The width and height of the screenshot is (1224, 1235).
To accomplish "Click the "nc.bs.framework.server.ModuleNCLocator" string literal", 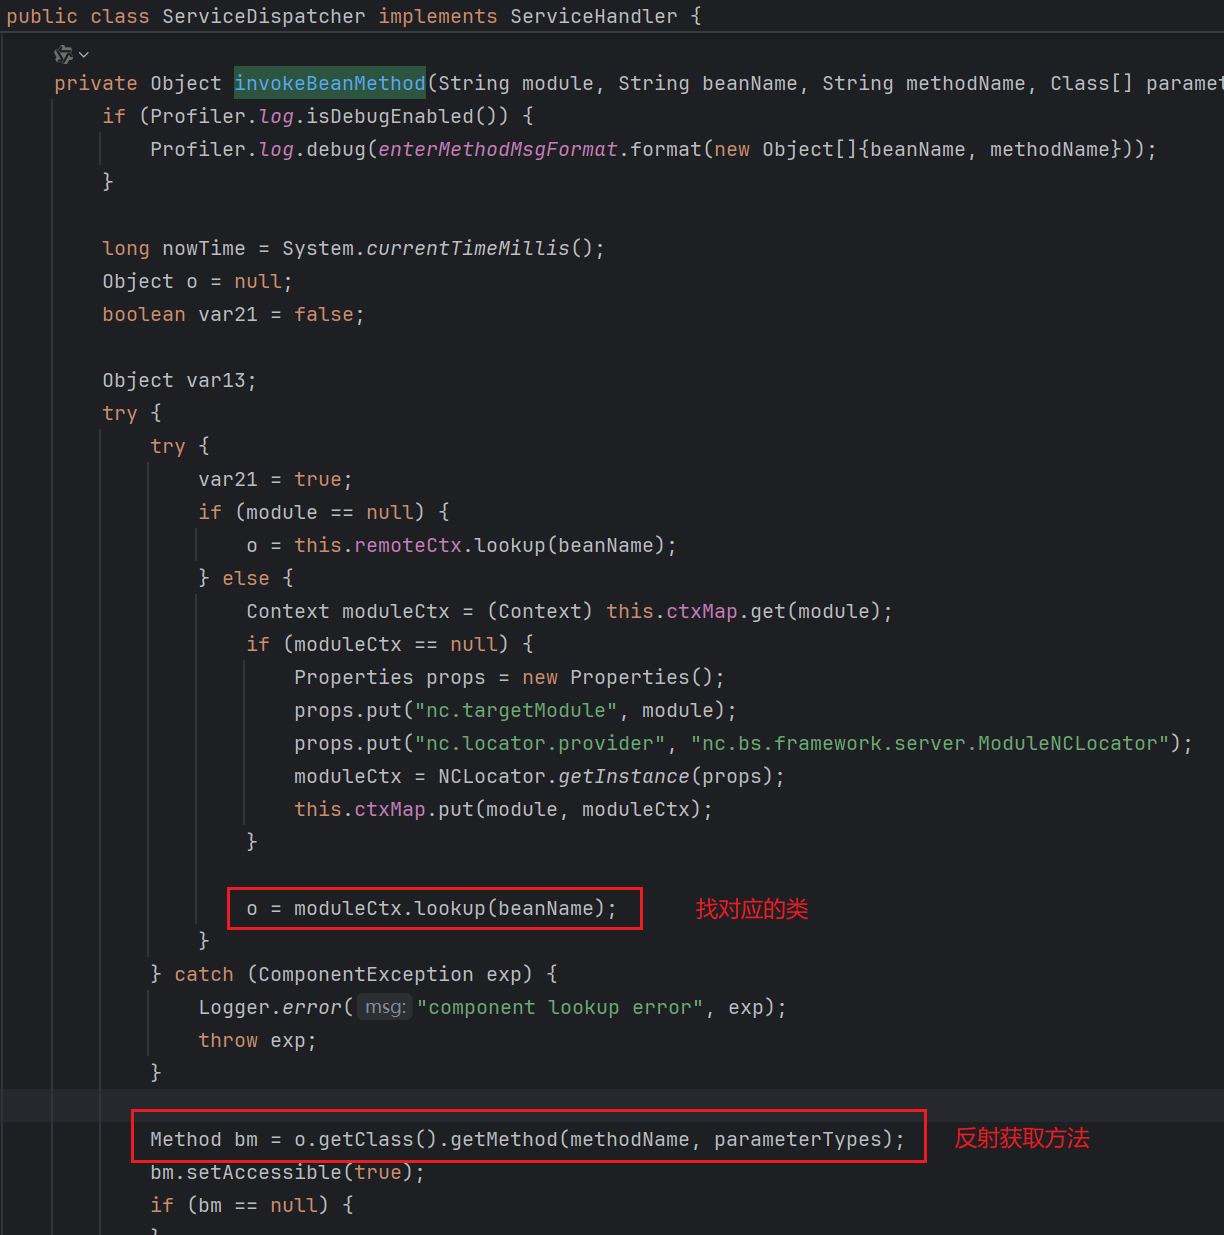I will point(930,743).
